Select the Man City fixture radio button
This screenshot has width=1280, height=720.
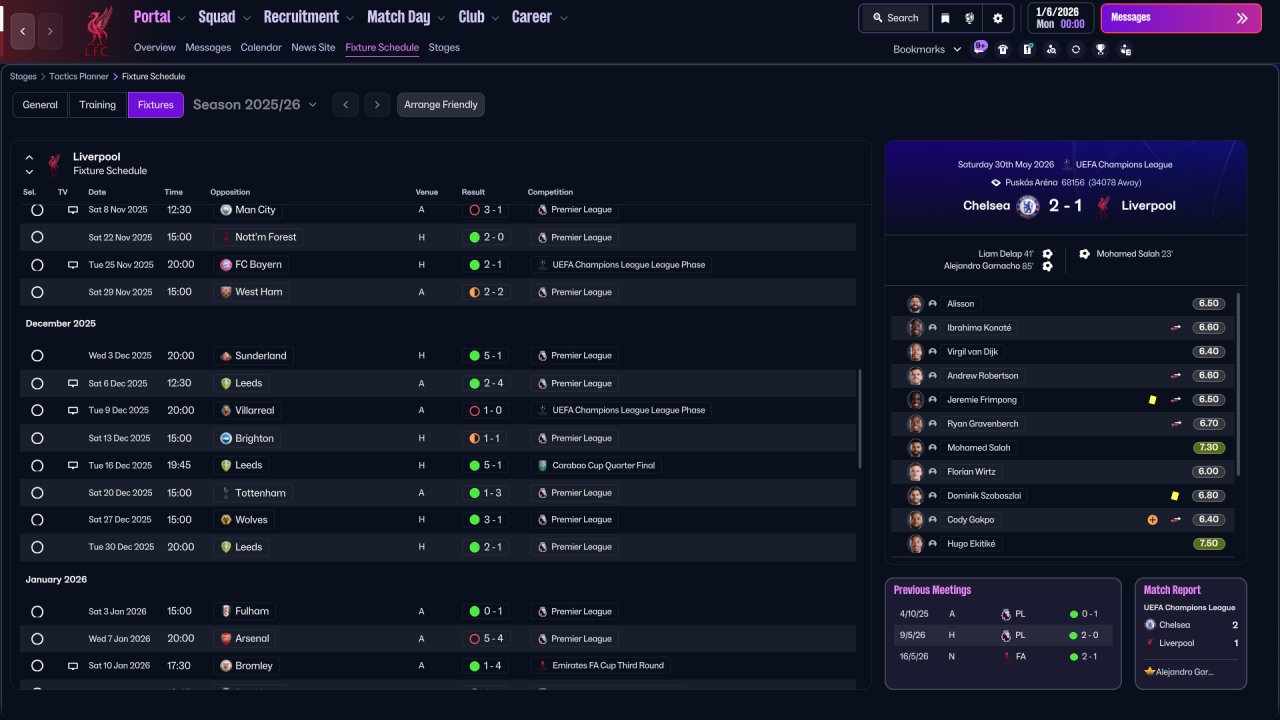tap(37, 210)
